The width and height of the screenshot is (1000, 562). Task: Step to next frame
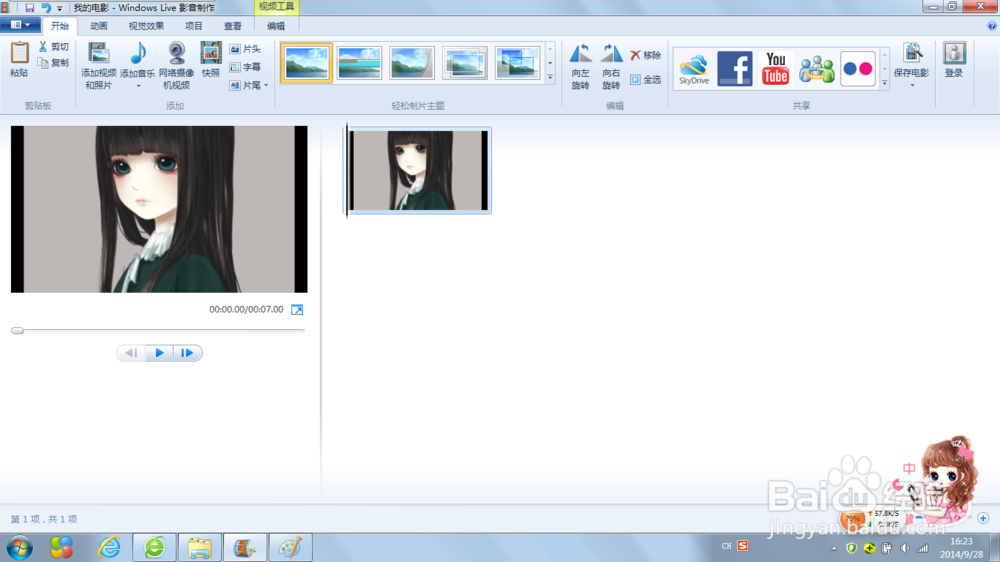187,353
